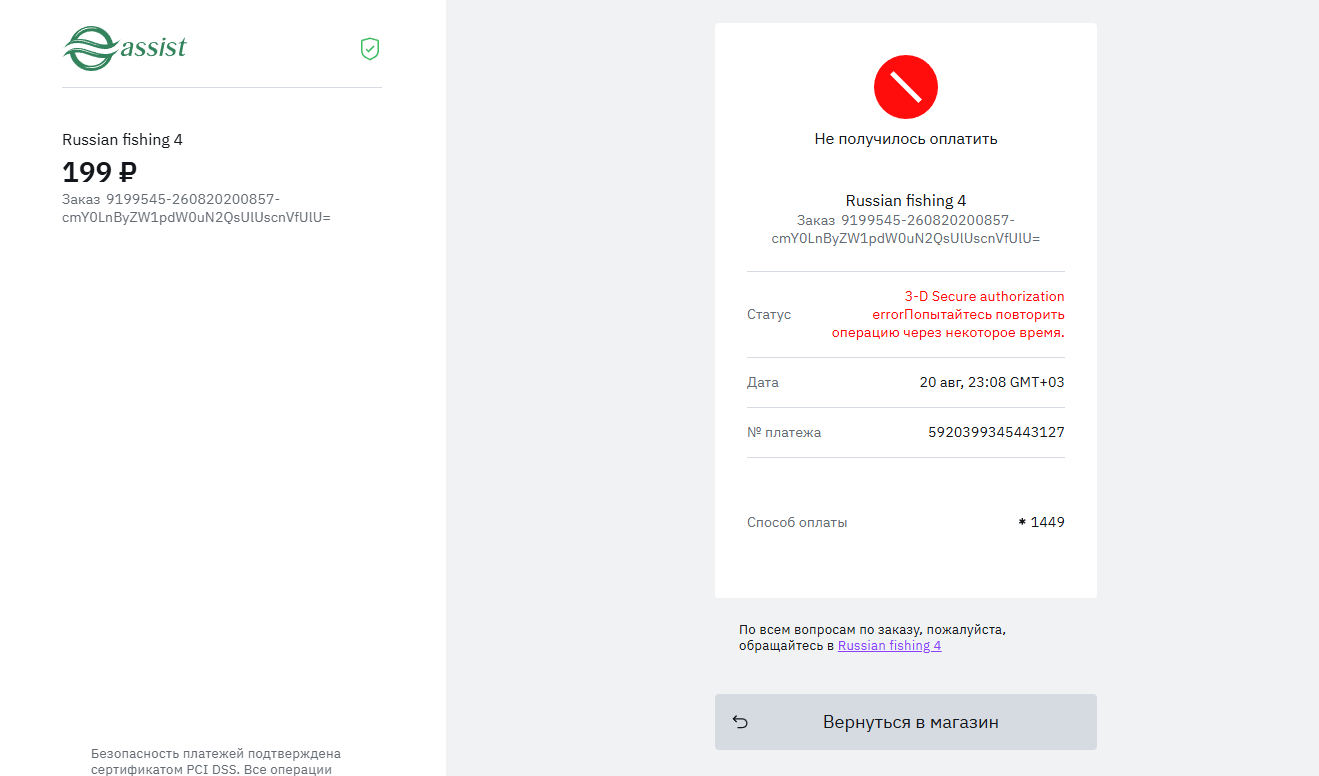Click the Russian fishing 4 title in the sidebar
Image resolution: width=1319 pixels, height=776 pixels.
[122, 140]
